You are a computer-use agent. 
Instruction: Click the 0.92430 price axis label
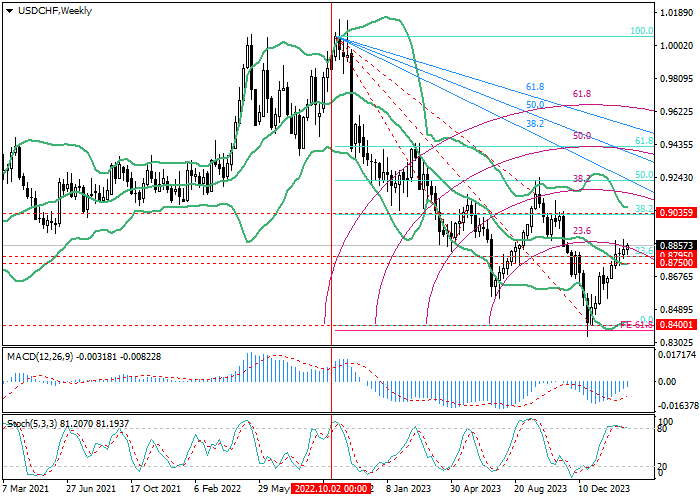coord(676,178)
